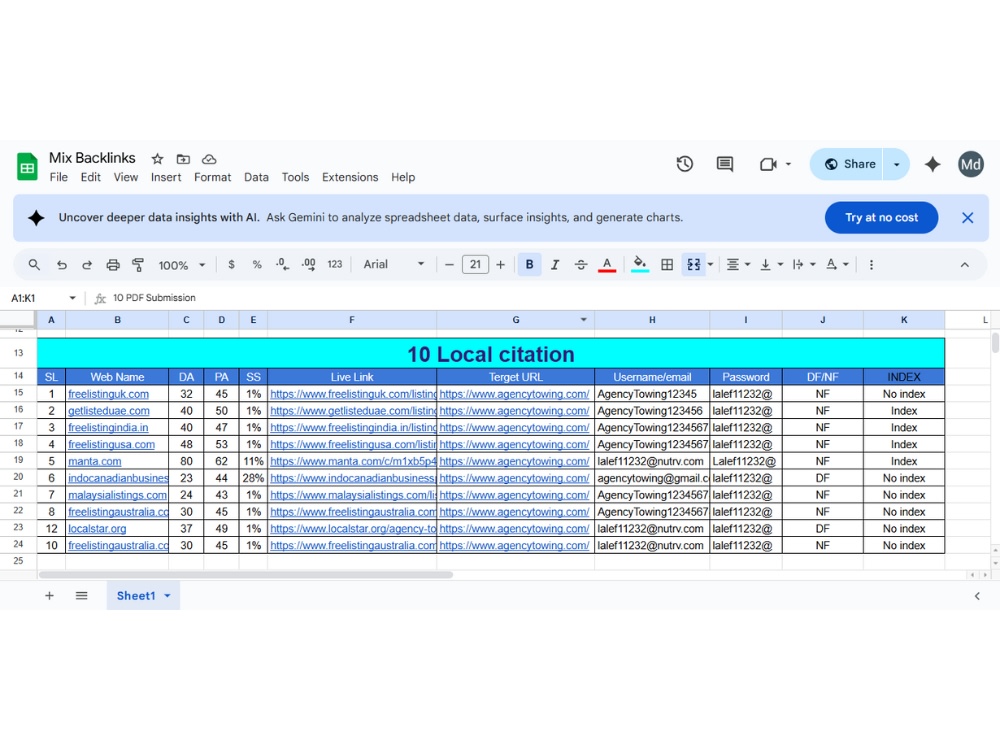Open the Extensions menu

click(350, 177)
